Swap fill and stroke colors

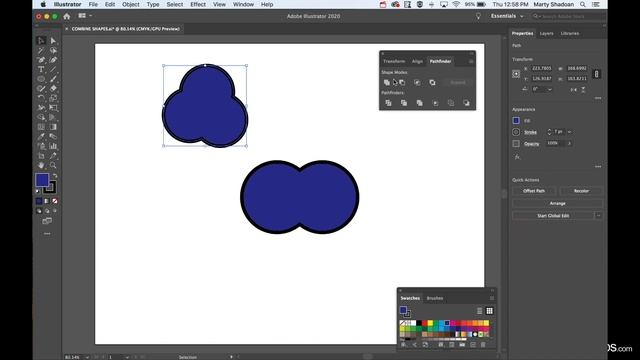[x=55, y=176]
